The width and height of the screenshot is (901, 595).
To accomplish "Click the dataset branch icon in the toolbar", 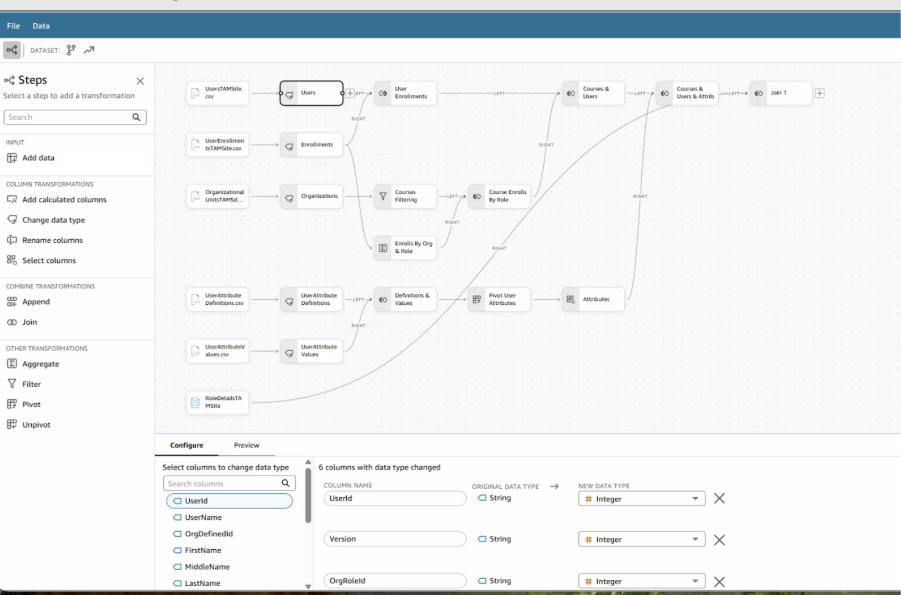I will [71, 50].
